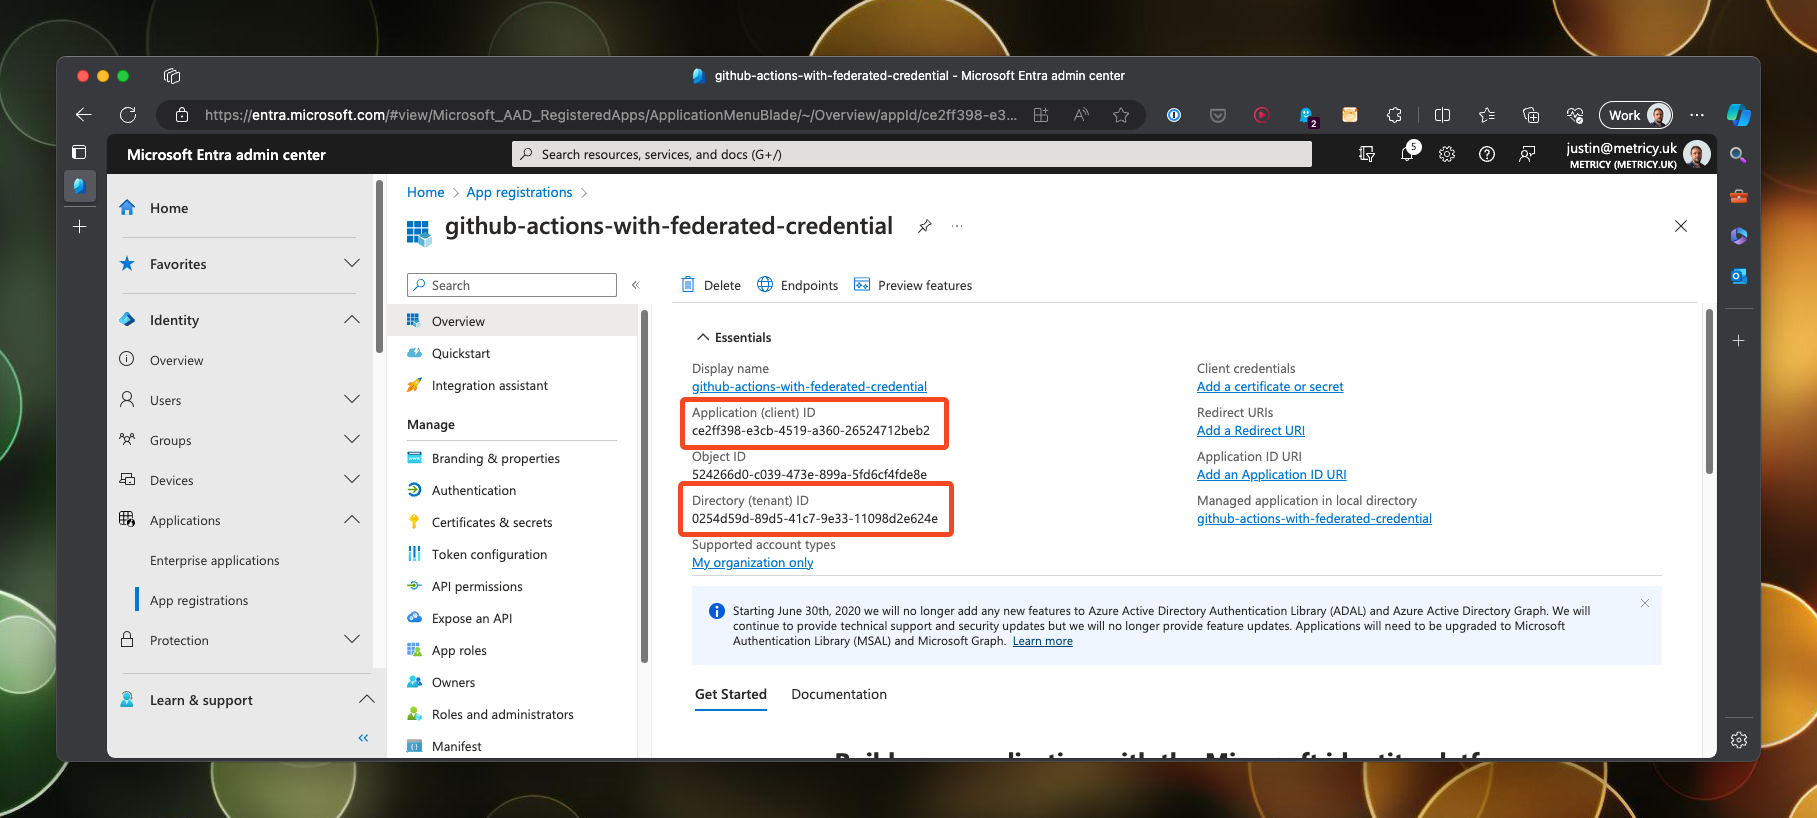Click the notifications bell icon
This screenshot has height=818, width=1817.
coord(1407,154)
